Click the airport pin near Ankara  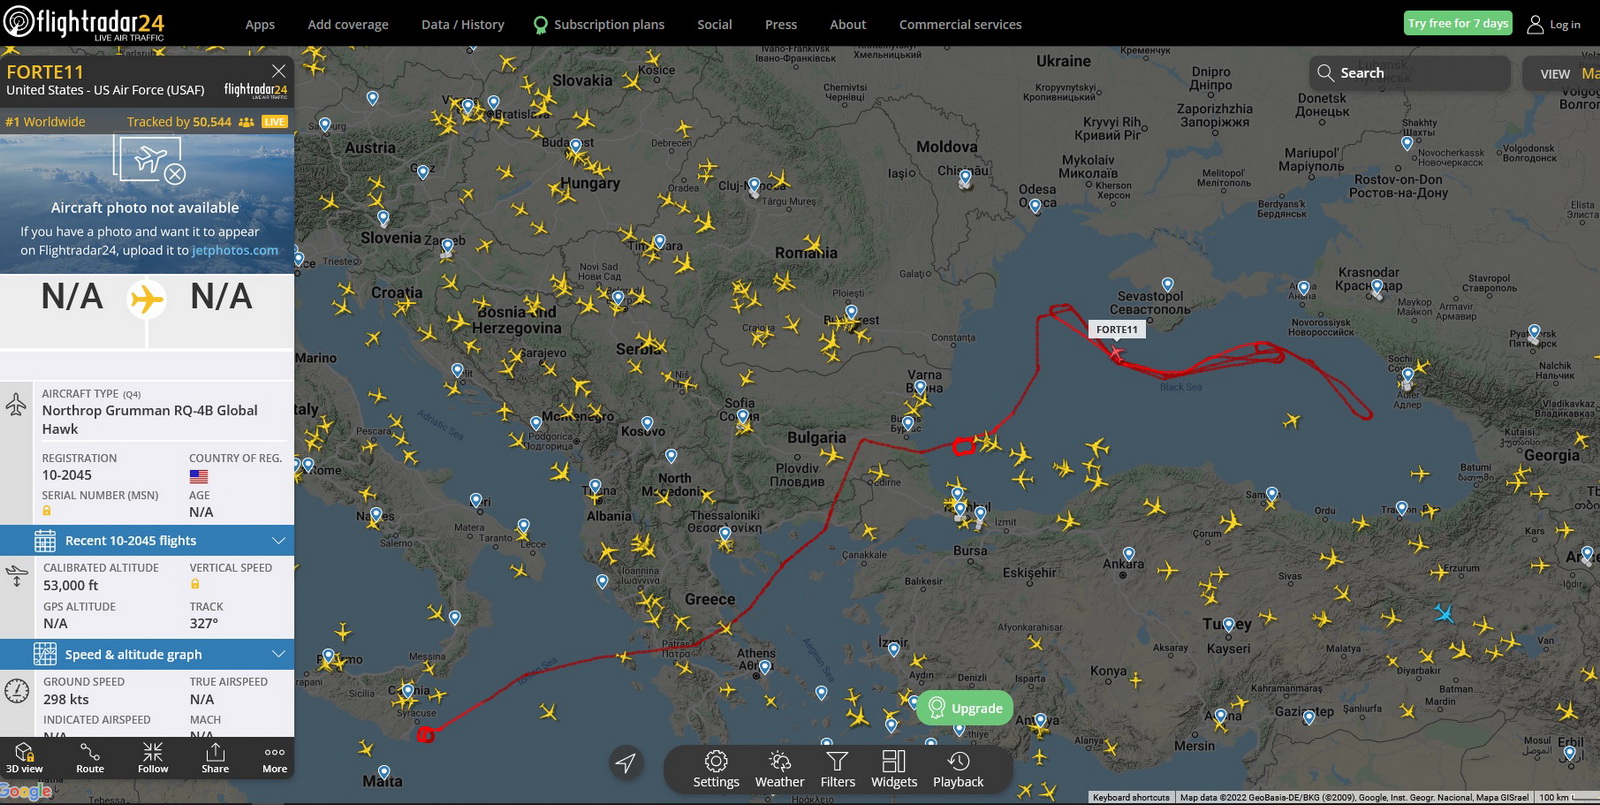(x=1128, y=555)
